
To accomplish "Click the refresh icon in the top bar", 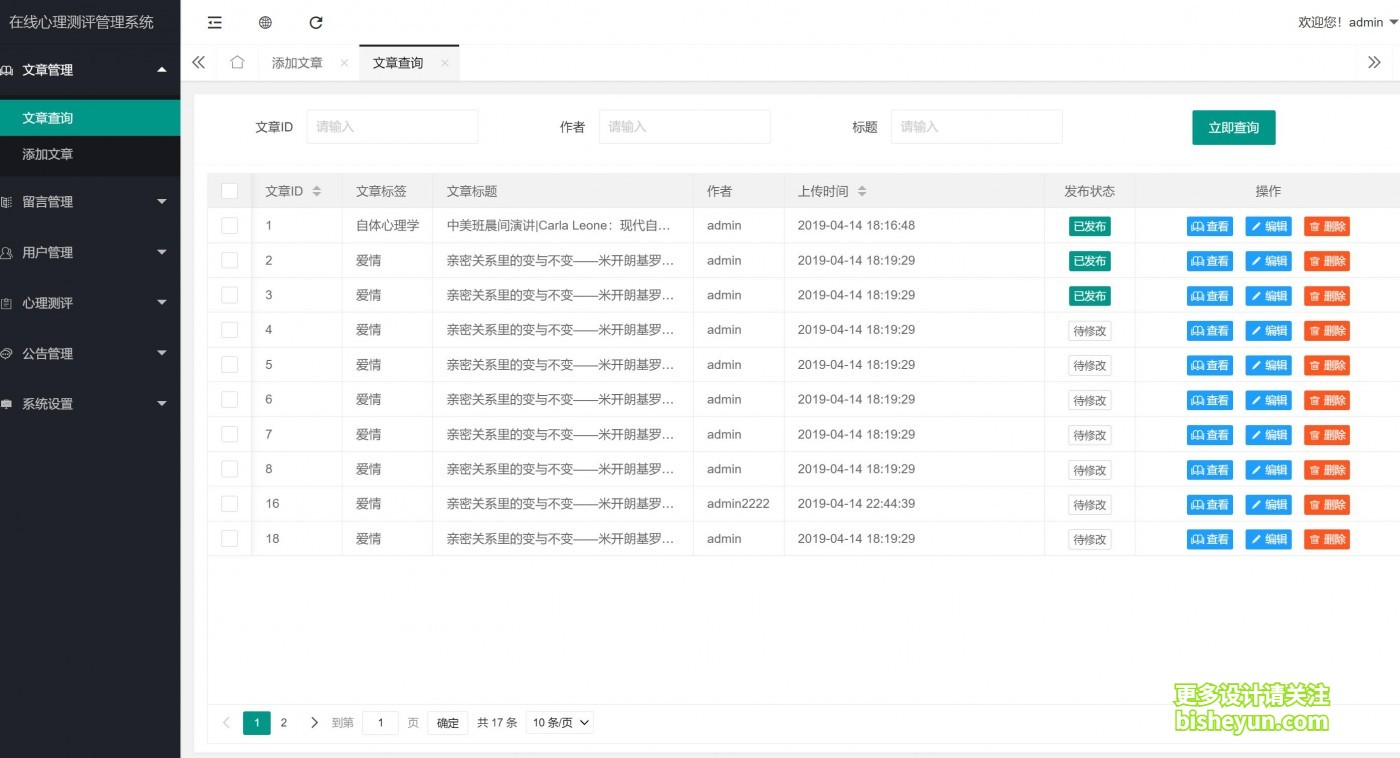I will (316, 22).
